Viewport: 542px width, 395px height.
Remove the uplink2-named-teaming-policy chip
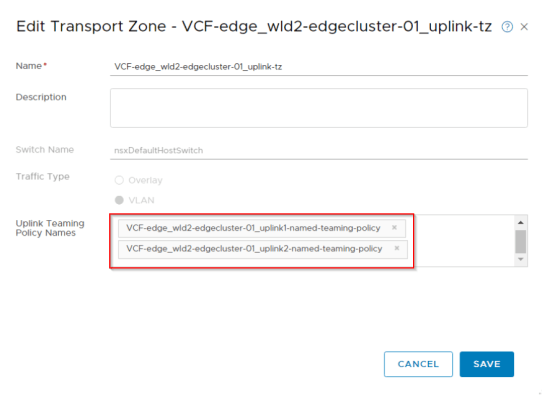click(x=397, y=248)
